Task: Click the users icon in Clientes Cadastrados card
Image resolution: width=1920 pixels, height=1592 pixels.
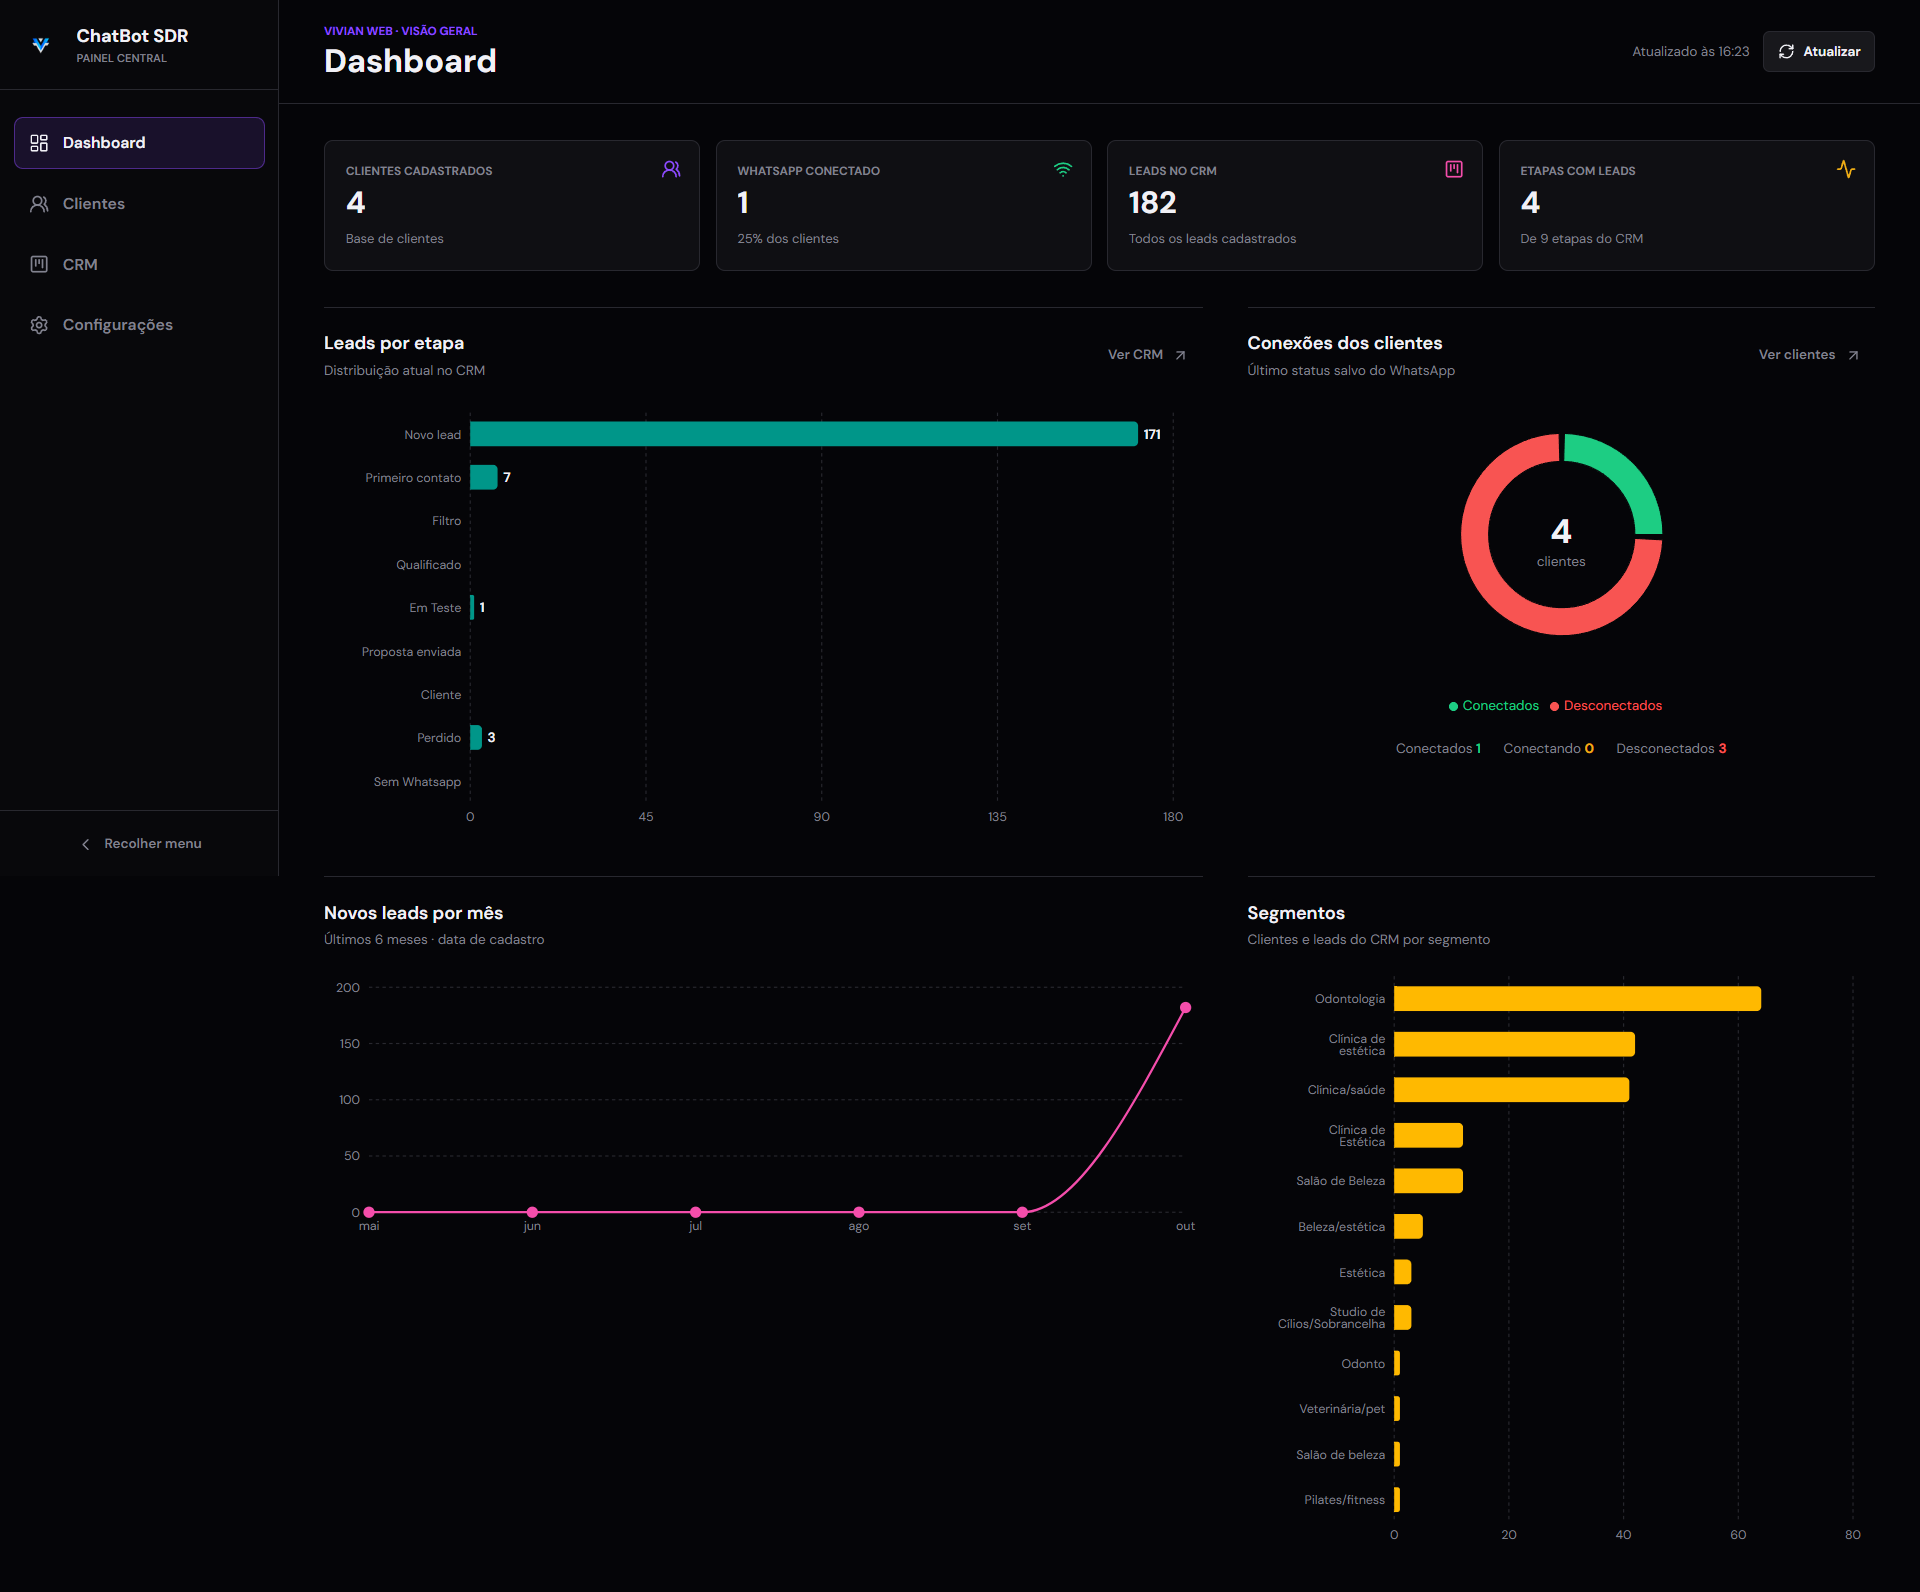Action: (671, 169)
